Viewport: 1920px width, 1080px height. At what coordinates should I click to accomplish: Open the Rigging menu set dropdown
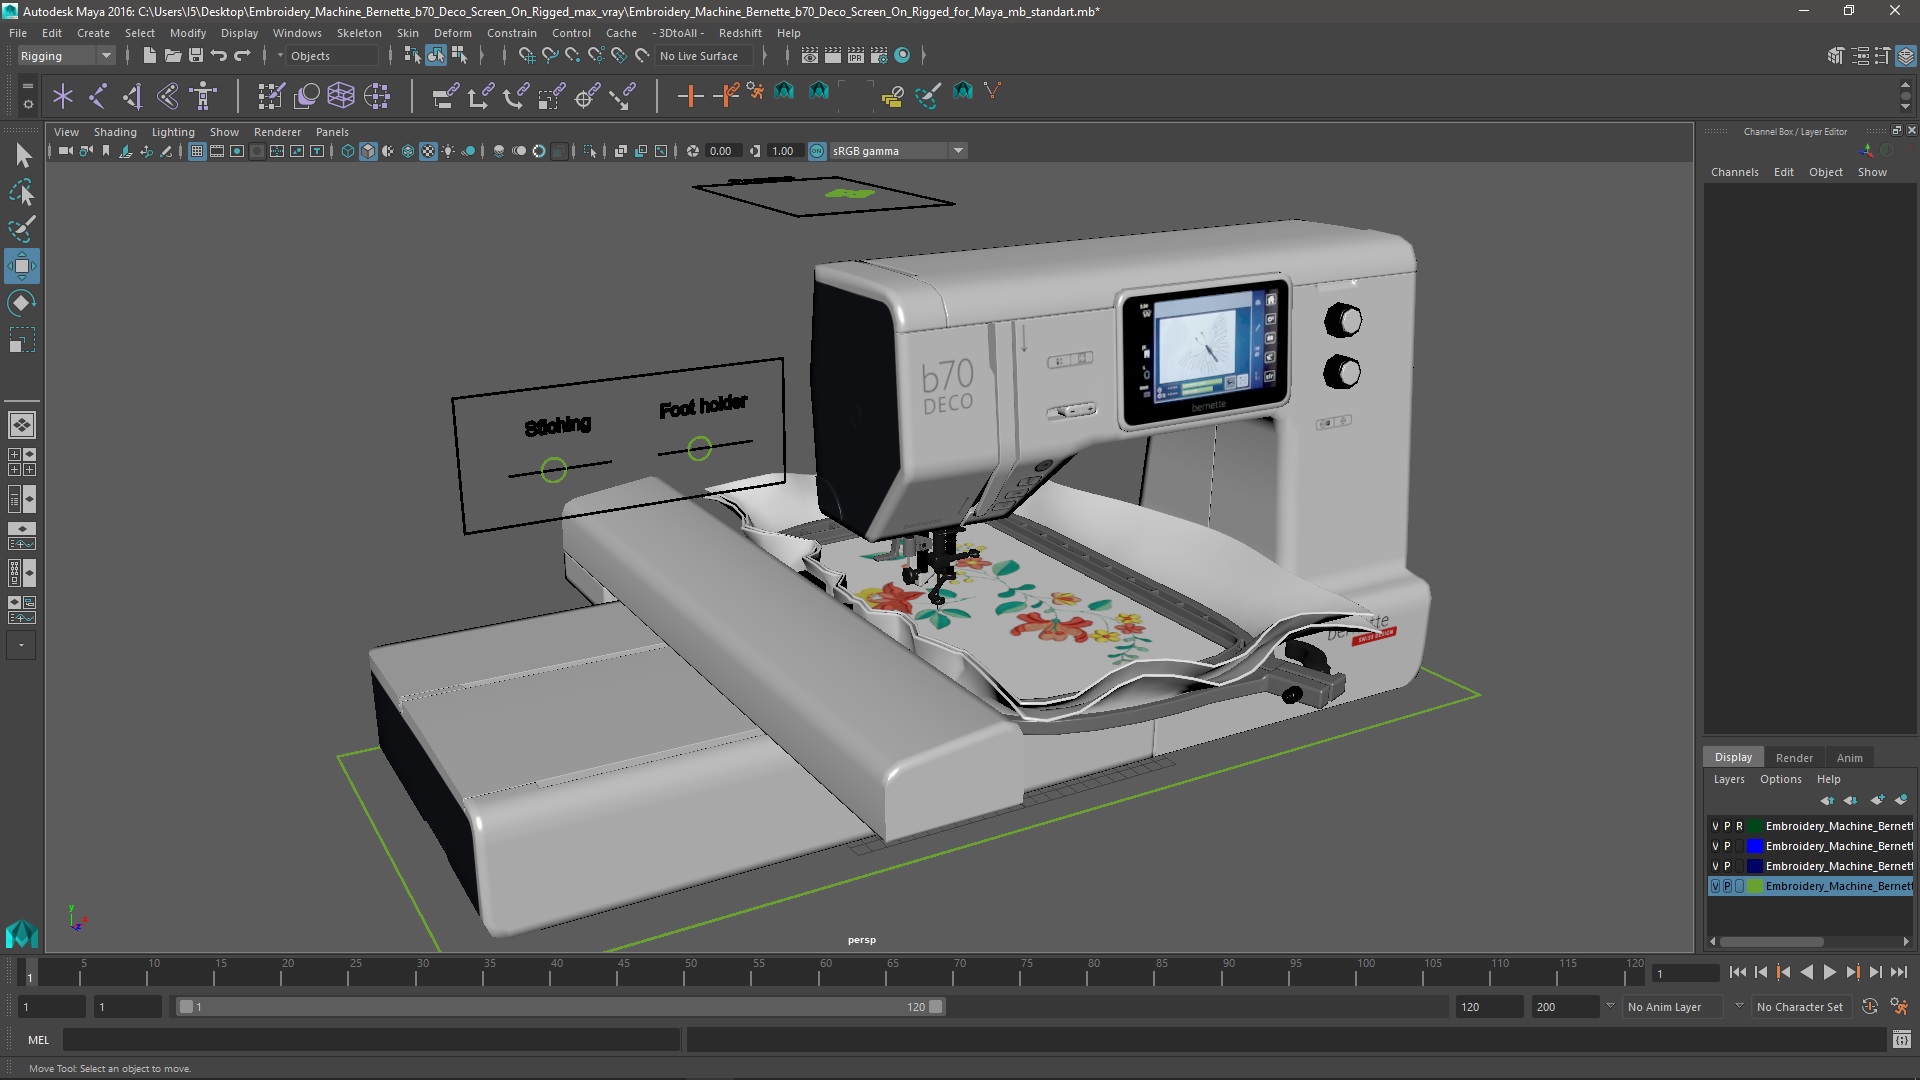tap(66, 56)
